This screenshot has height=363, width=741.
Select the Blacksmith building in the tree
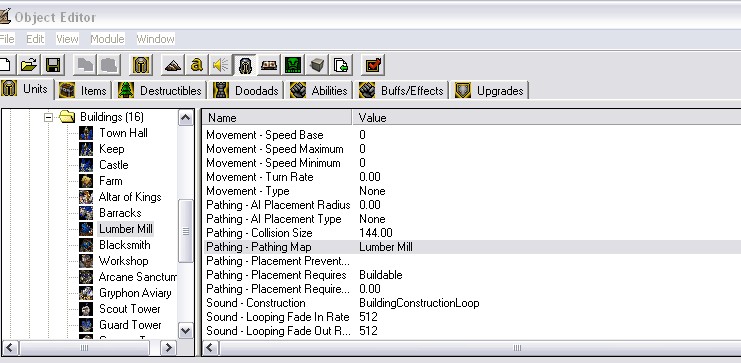tap(124, 245)
